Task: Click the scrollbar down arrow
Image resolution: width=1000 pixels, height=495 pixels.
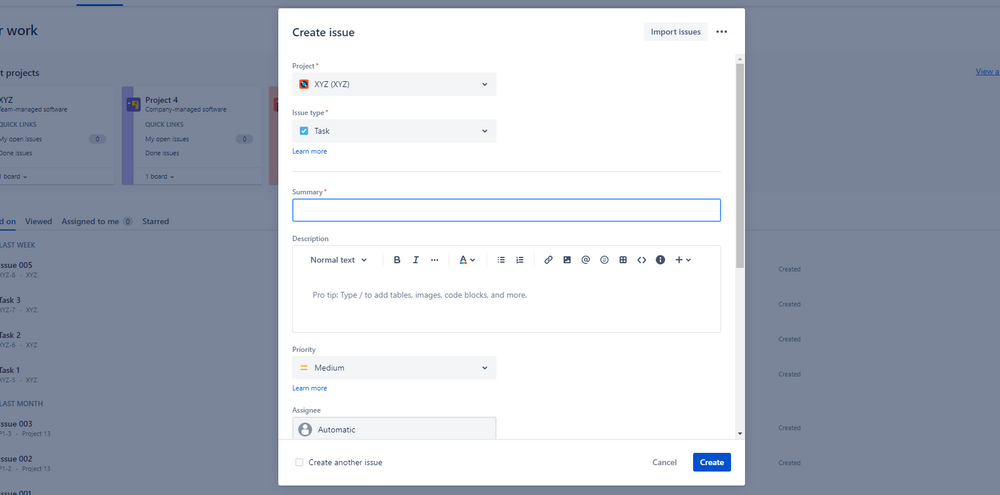Action: (x=740, y=433)
